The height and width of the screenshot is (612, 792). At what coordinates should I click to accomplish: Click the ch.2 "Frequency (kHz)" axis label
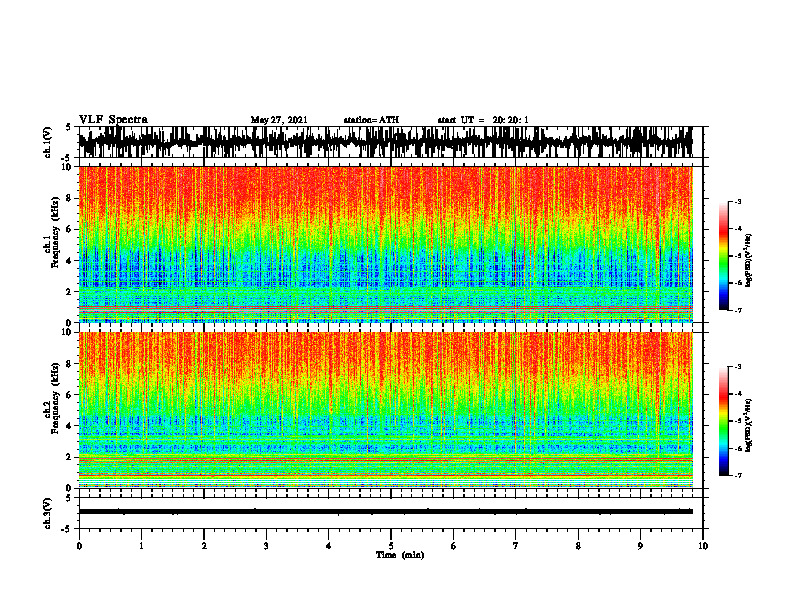click(55, 398)
